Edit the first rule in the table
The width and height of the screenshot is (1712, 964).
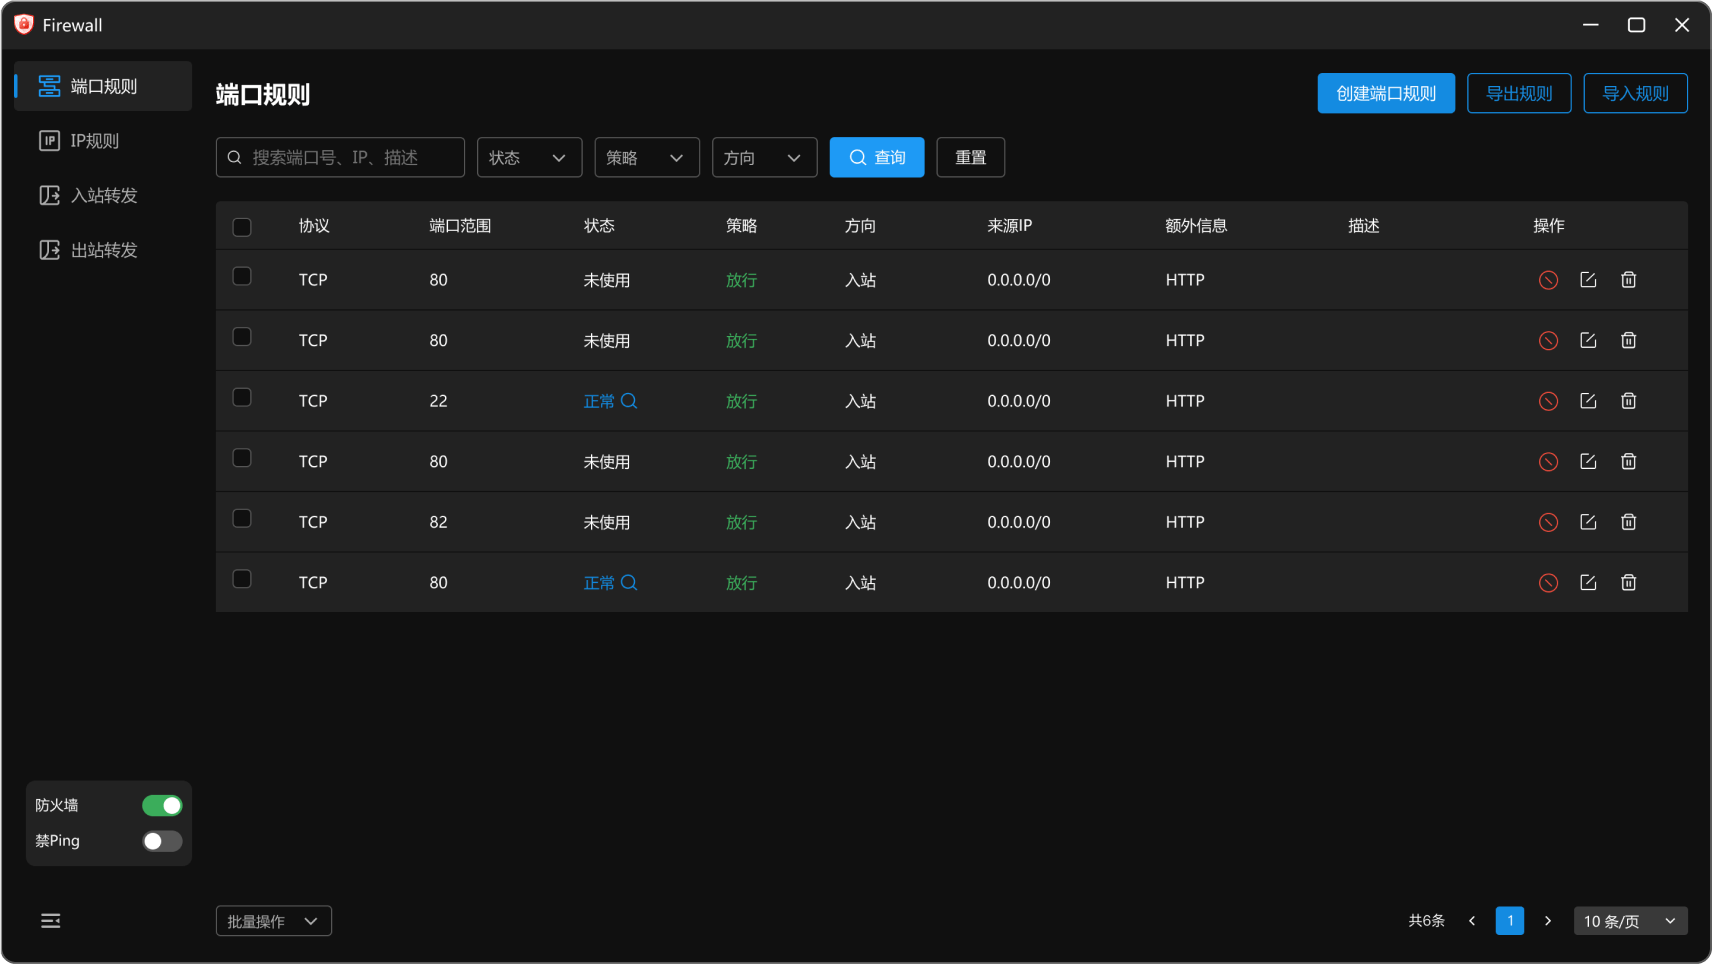click(1588, 280)
